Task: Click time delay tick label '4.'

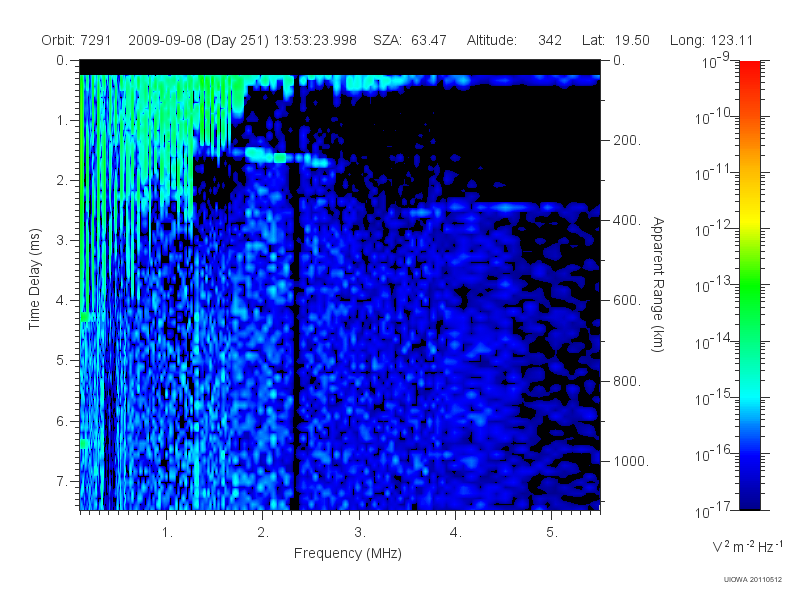Action: pos(62,301)
